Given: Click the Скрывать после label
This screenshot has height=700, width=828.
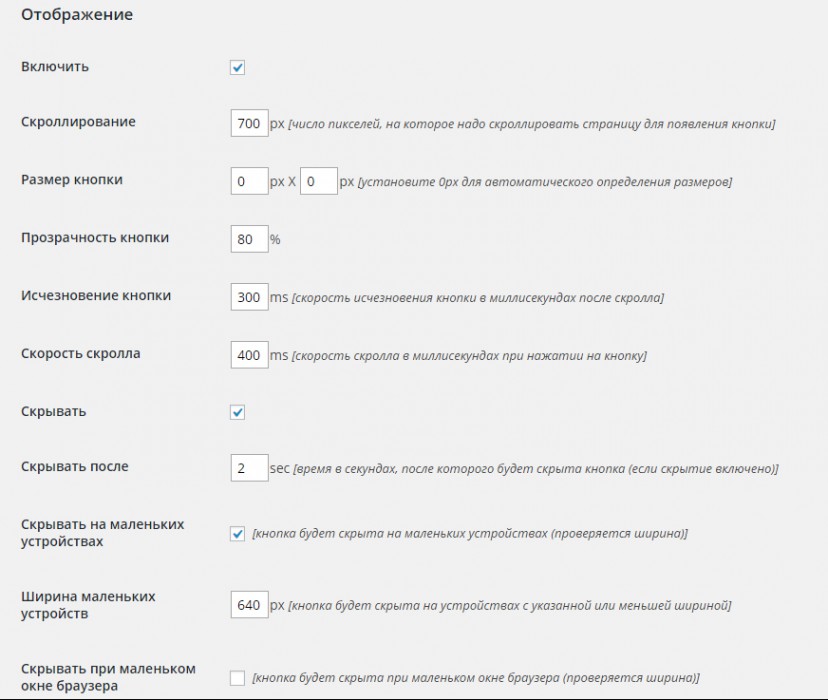Looking at the screenshot, I should pyautogui.click(x=74, y=467).
